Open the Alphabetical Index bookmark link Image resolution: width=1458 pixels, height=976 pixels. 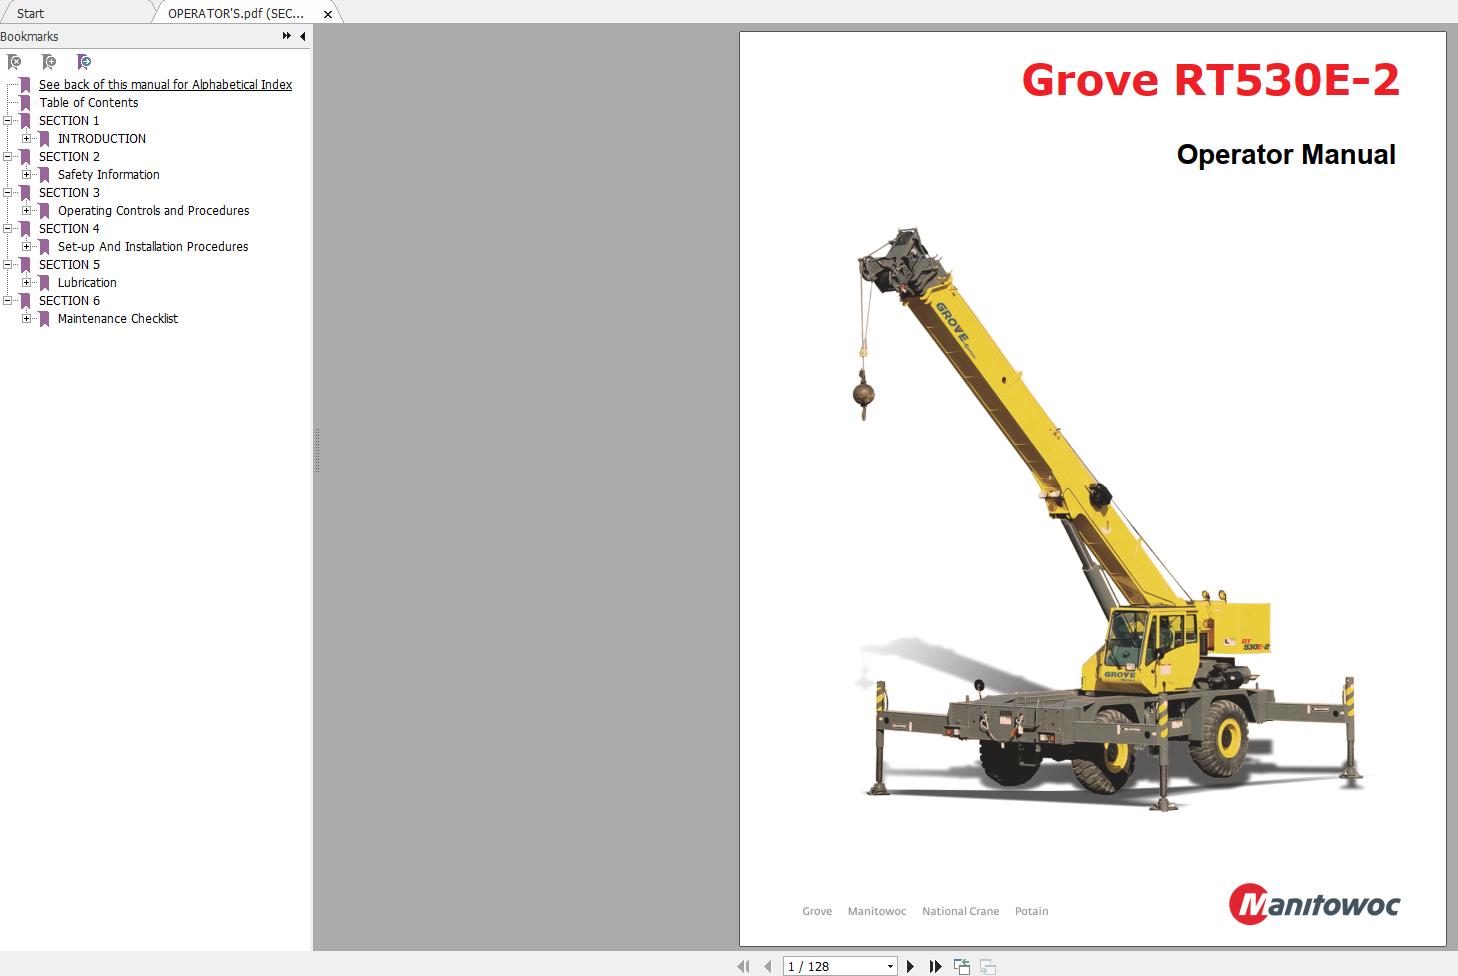tap(165, 85)
